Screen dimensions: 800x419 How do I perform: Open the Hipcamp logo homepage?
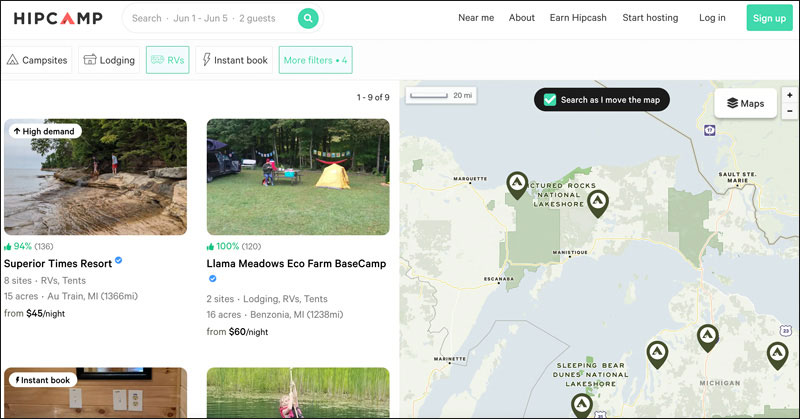[x=58, y=18]
